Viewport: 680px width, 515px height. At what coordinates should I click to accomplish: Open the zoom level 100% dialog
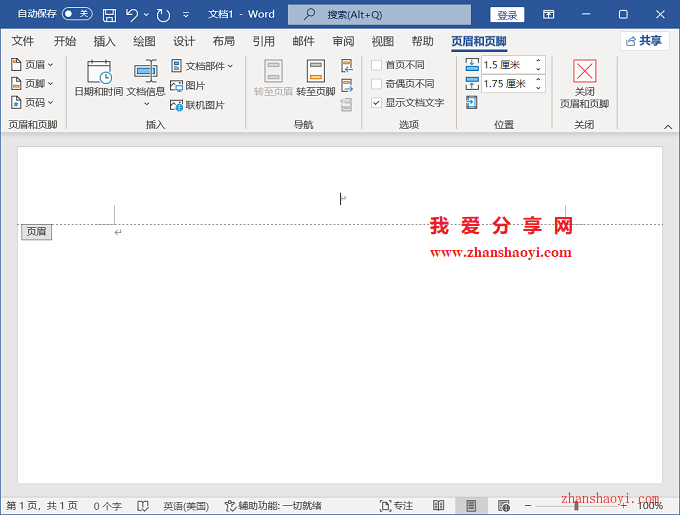click(650, 505)
